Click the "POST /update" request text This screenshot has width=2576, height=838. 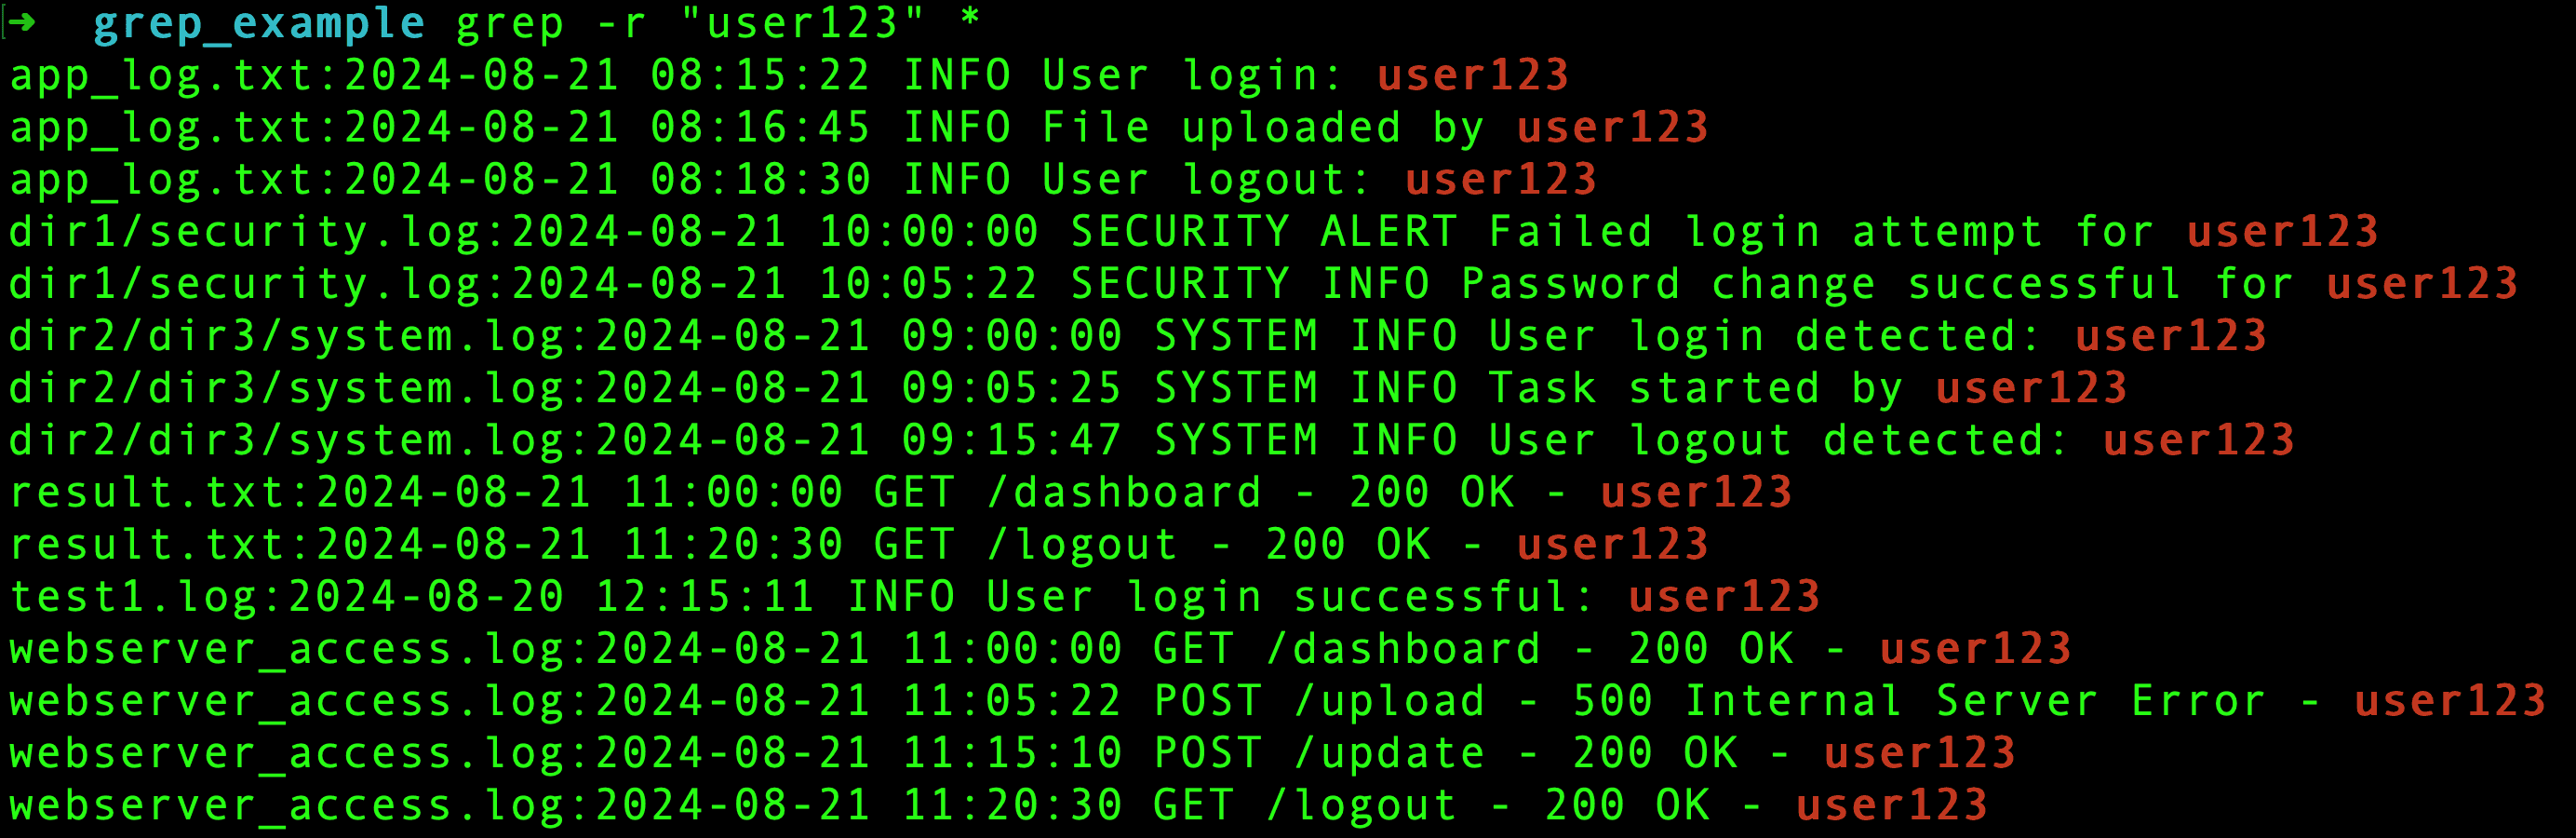point(1318,754)
